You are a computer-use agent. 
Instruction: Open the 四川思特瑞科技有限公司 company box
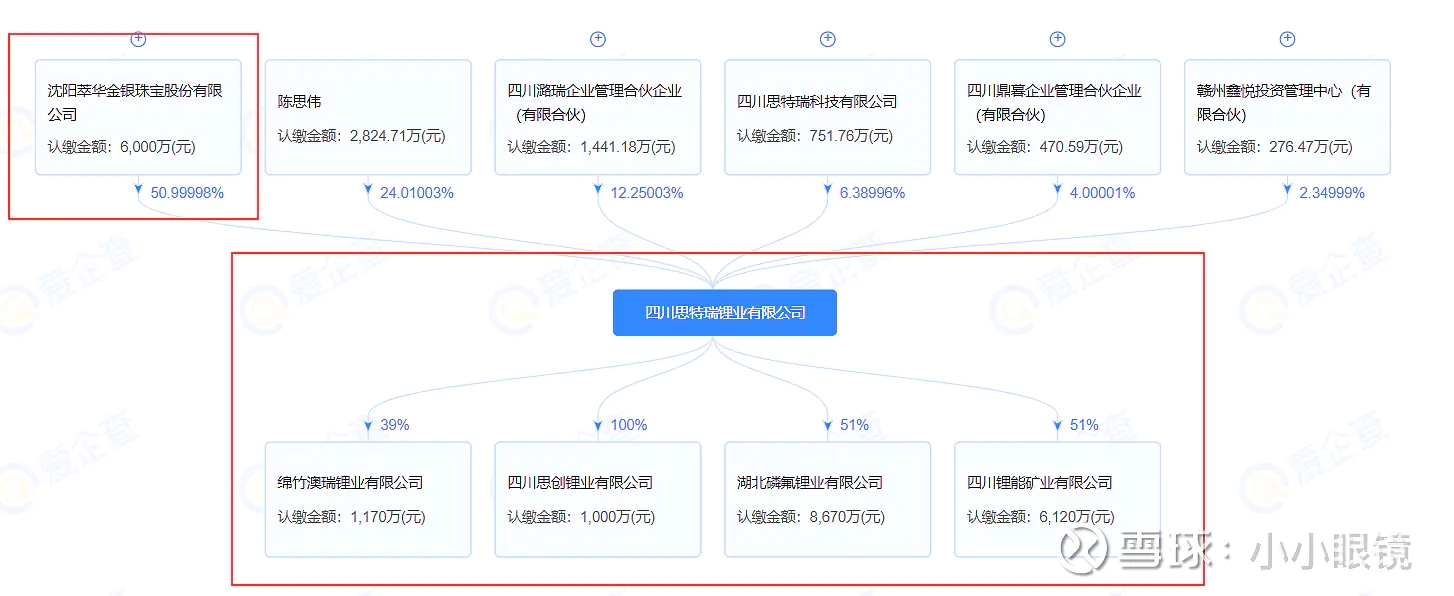click(x=827, y=117)
